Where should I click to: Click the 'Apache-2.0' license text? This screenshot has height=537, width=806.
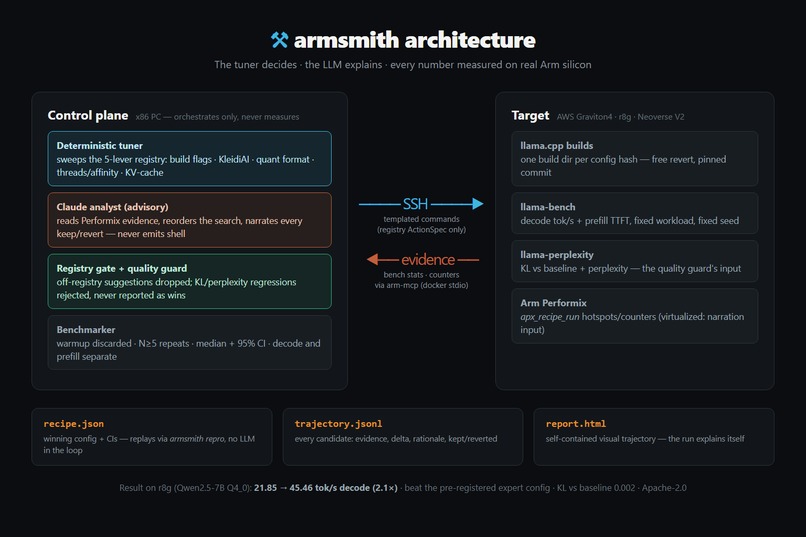664,488
